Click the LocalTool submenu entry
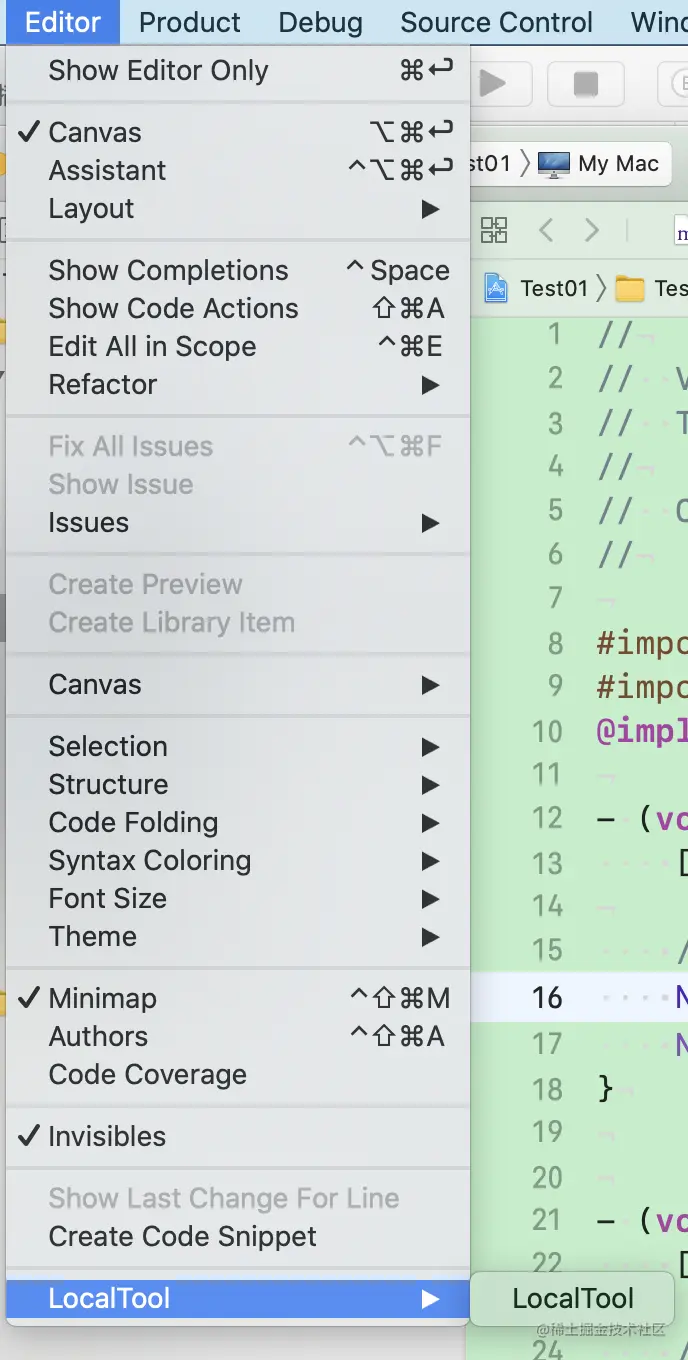The height and width of the screenshot is (1360, 688). (x=573, y=1298)
